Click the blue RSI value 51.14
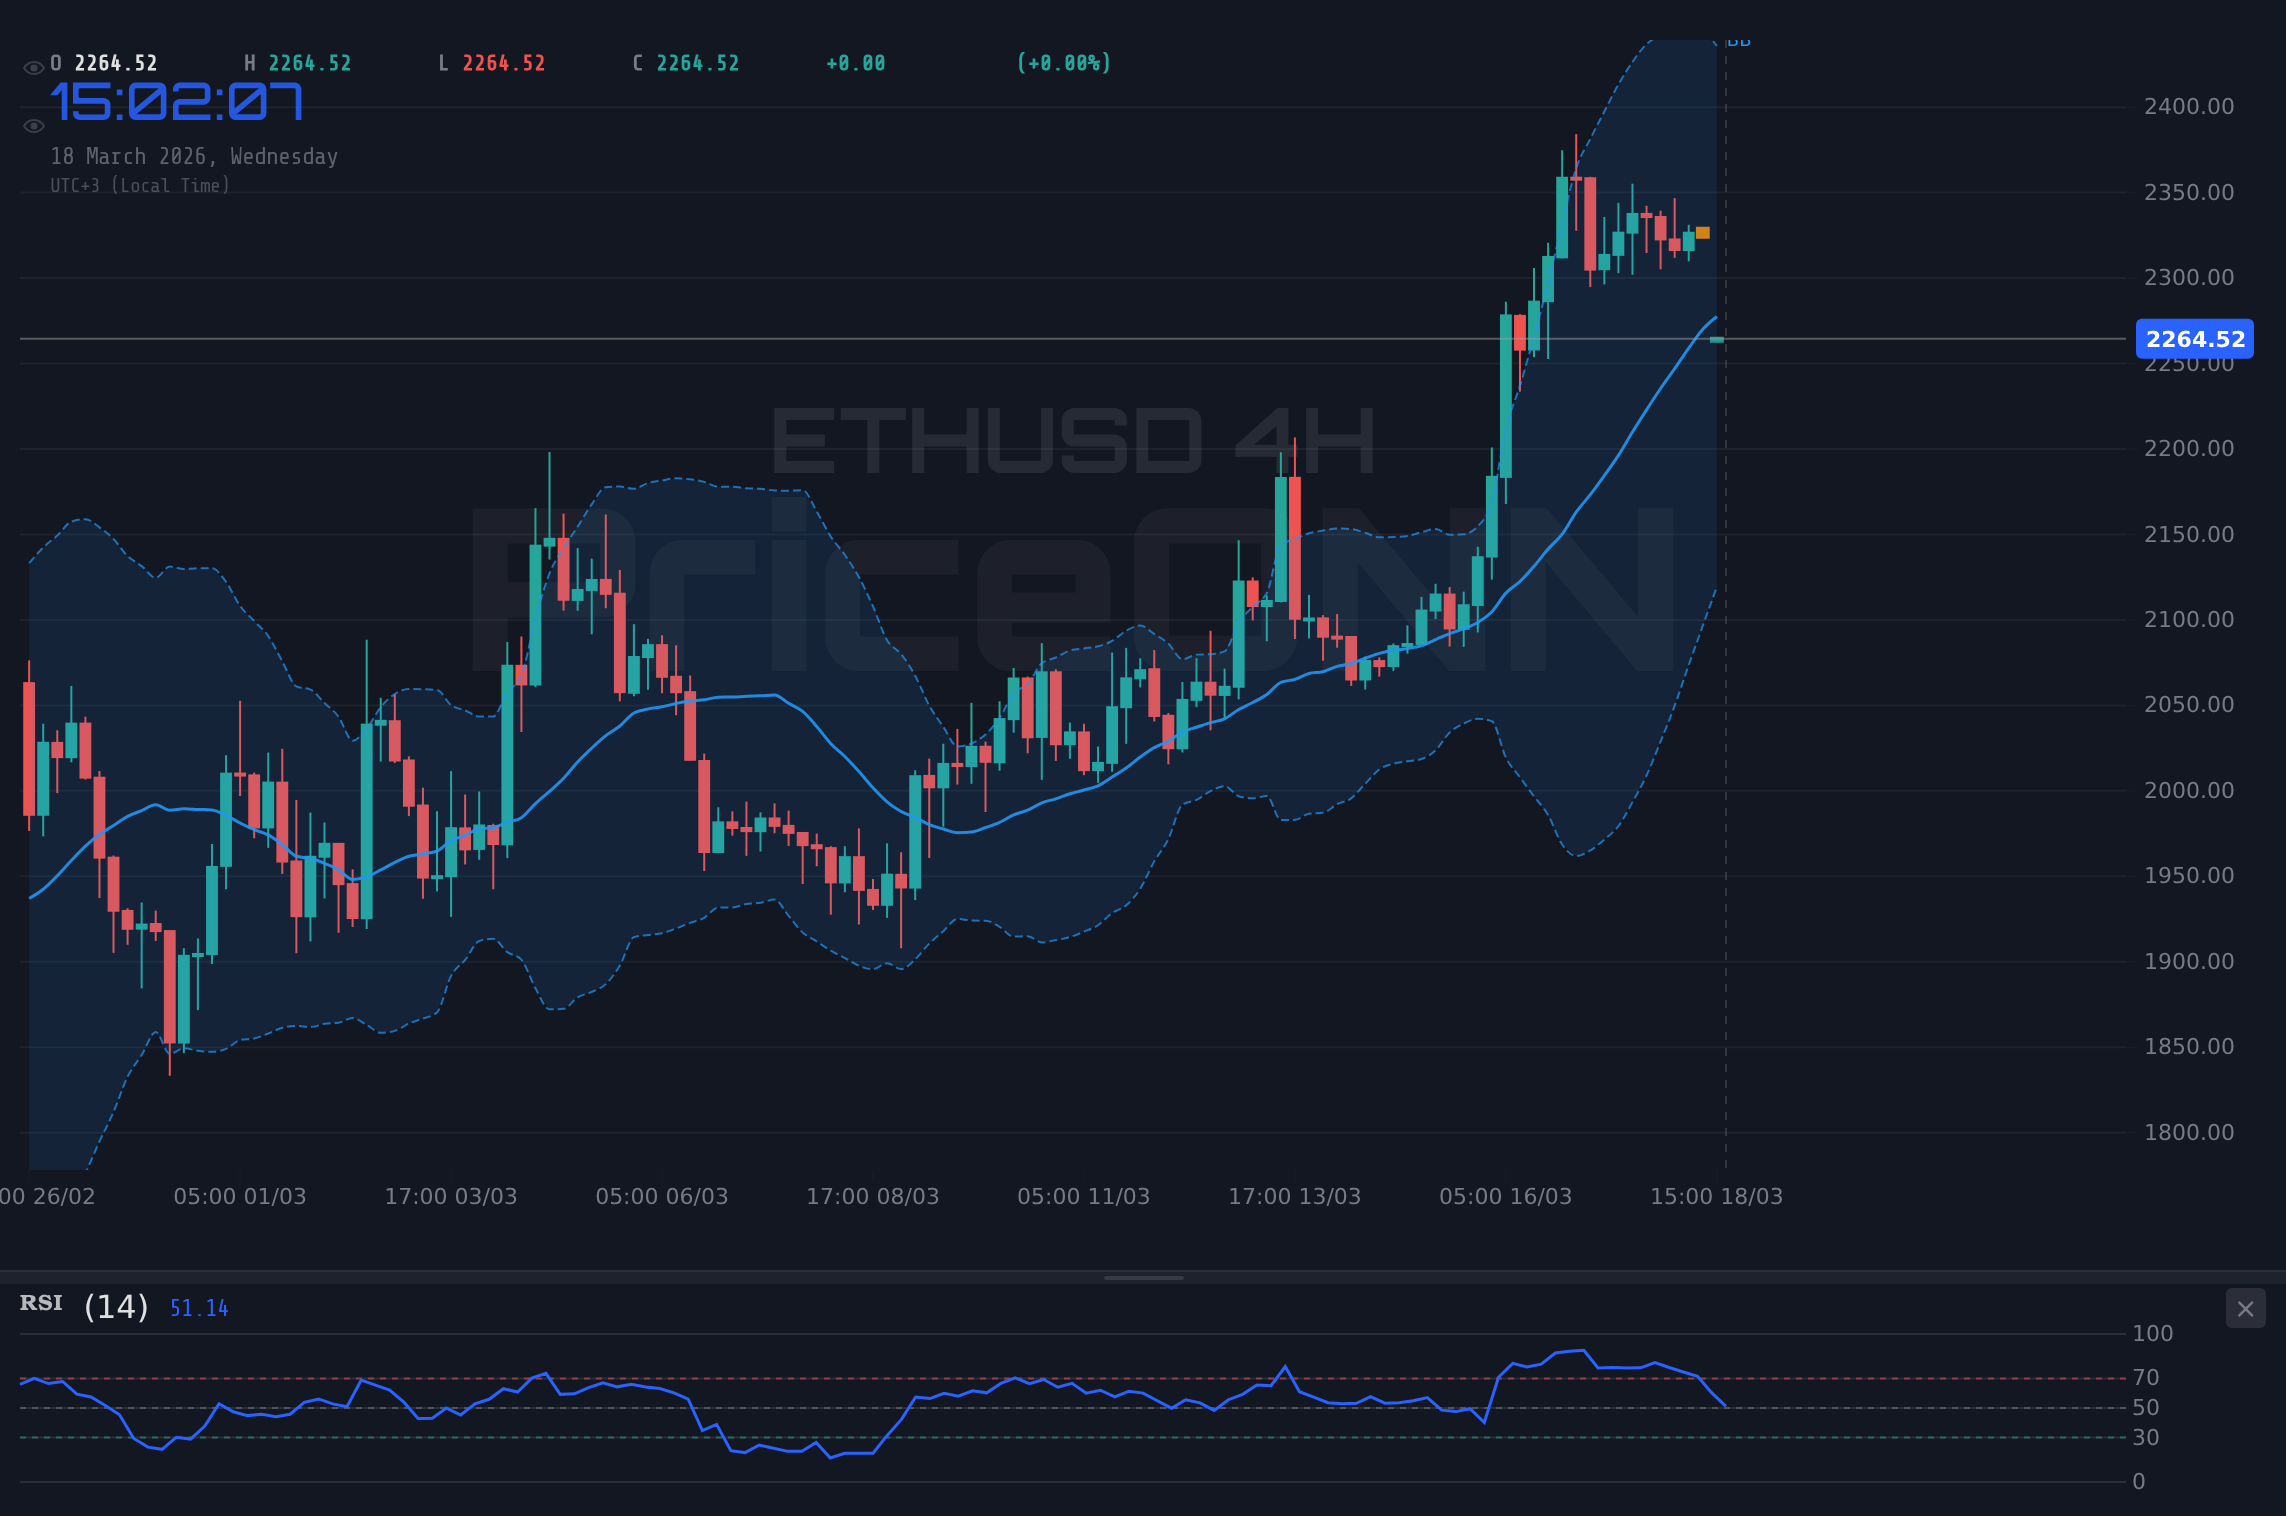 pos(197,1307)
